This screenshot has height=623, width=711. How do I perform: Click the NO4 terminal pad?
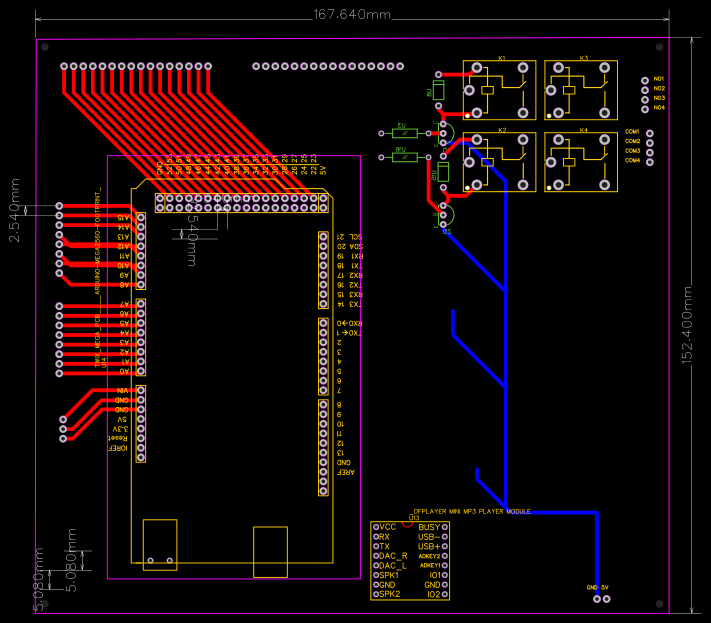coord(645,109)
